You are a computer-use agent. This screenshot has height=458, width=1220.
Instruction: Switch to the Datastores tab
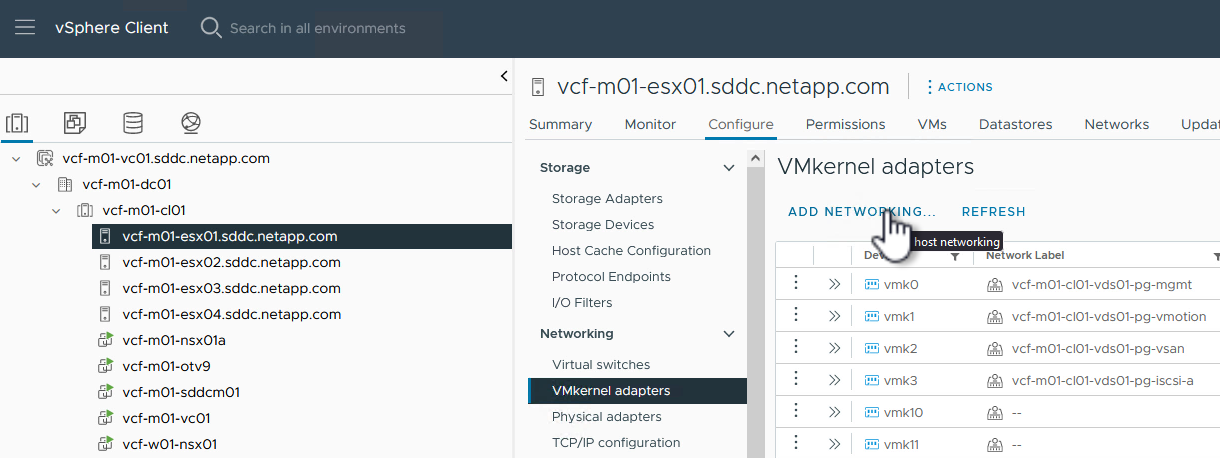click(x=1015, y=125)
